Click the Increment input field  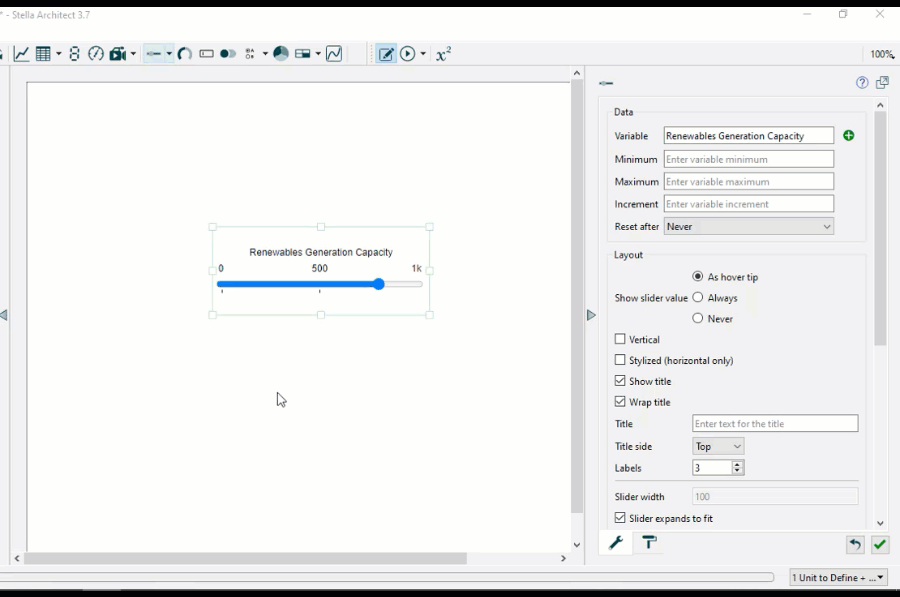(x=748, y=204)
